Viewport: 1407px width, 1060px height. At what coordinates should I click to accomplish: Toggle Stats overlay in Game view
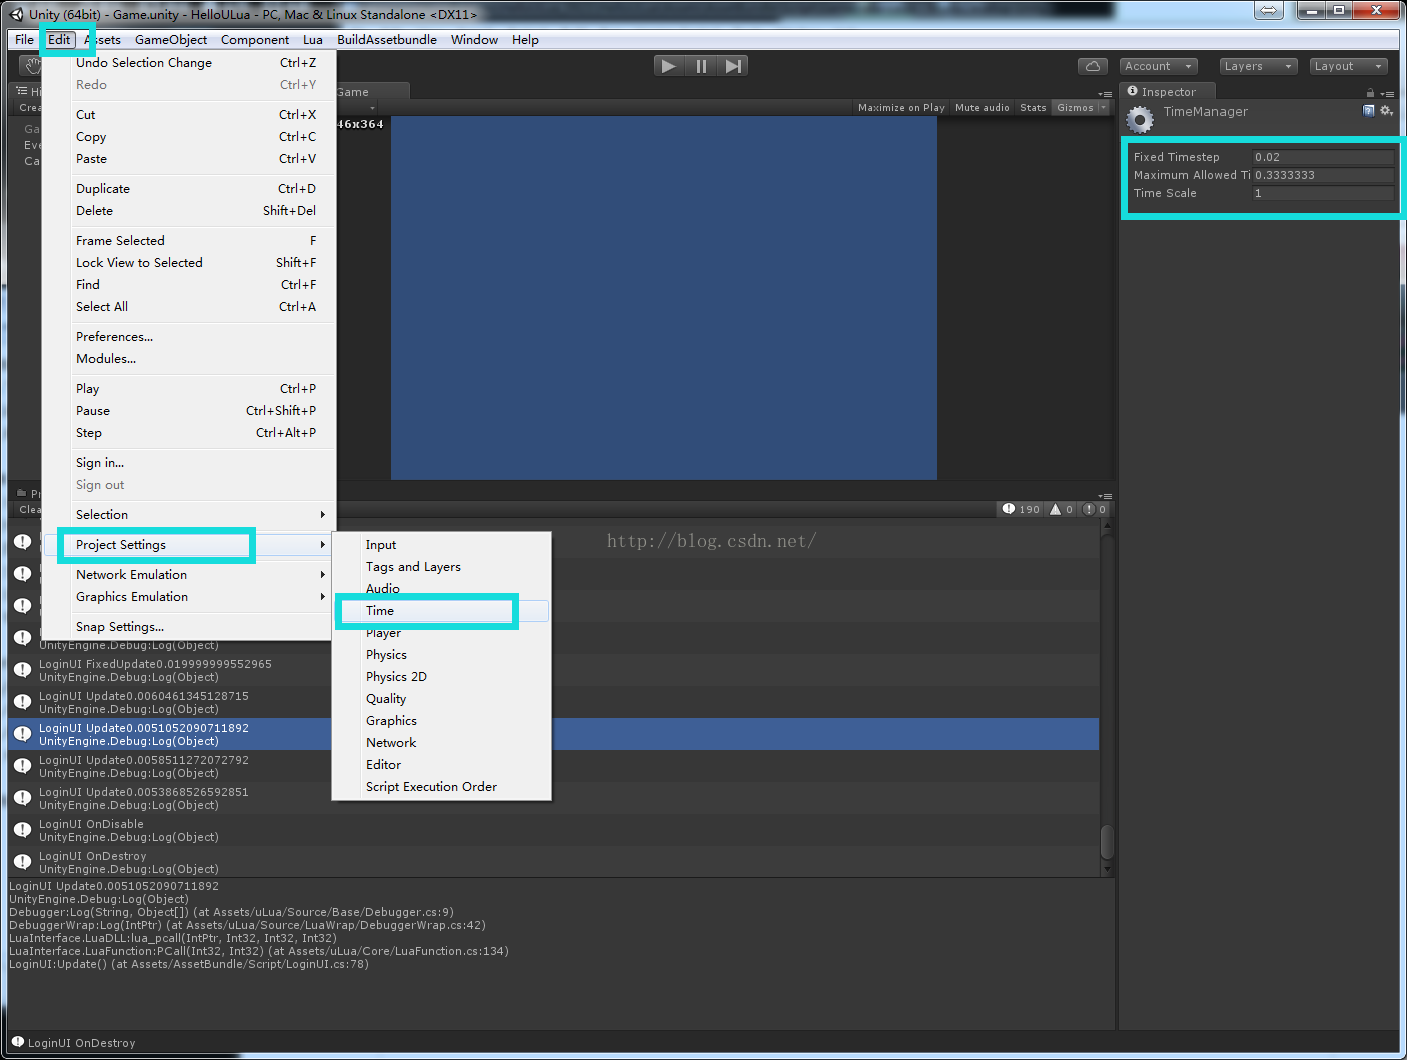tap(1033, 107)
